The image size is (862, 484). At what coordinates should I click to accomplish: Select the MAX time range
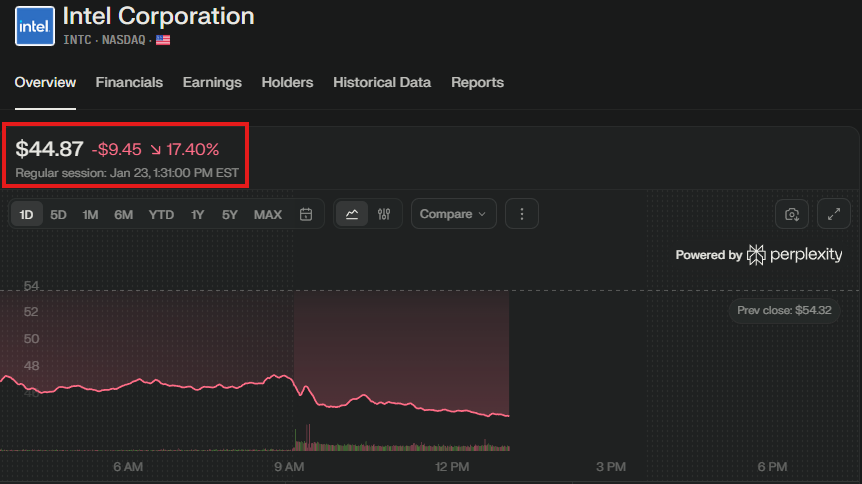tap(268, 214)
